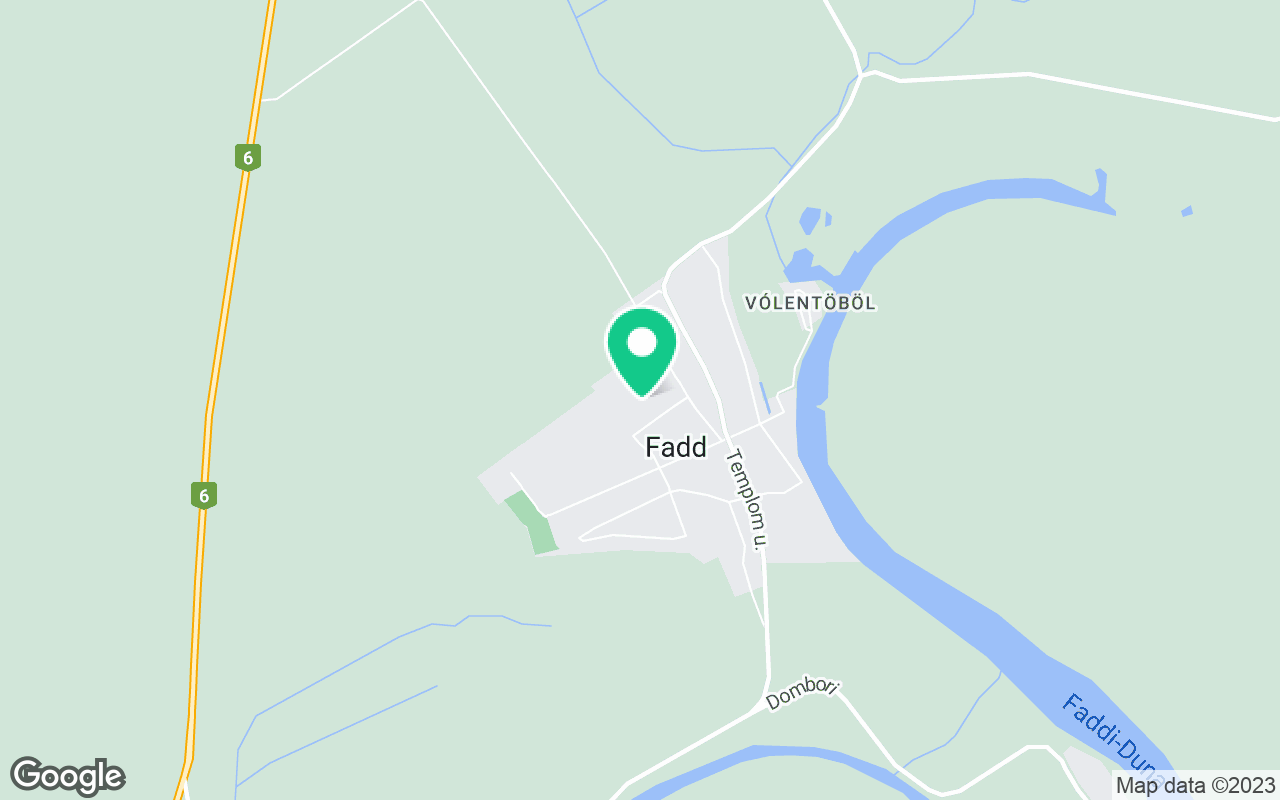Image resolution: width=1280 pixels, height=800 pixels.
Task: Click the Map data ©2023 attribution
Action: [x=1195, y=785]
